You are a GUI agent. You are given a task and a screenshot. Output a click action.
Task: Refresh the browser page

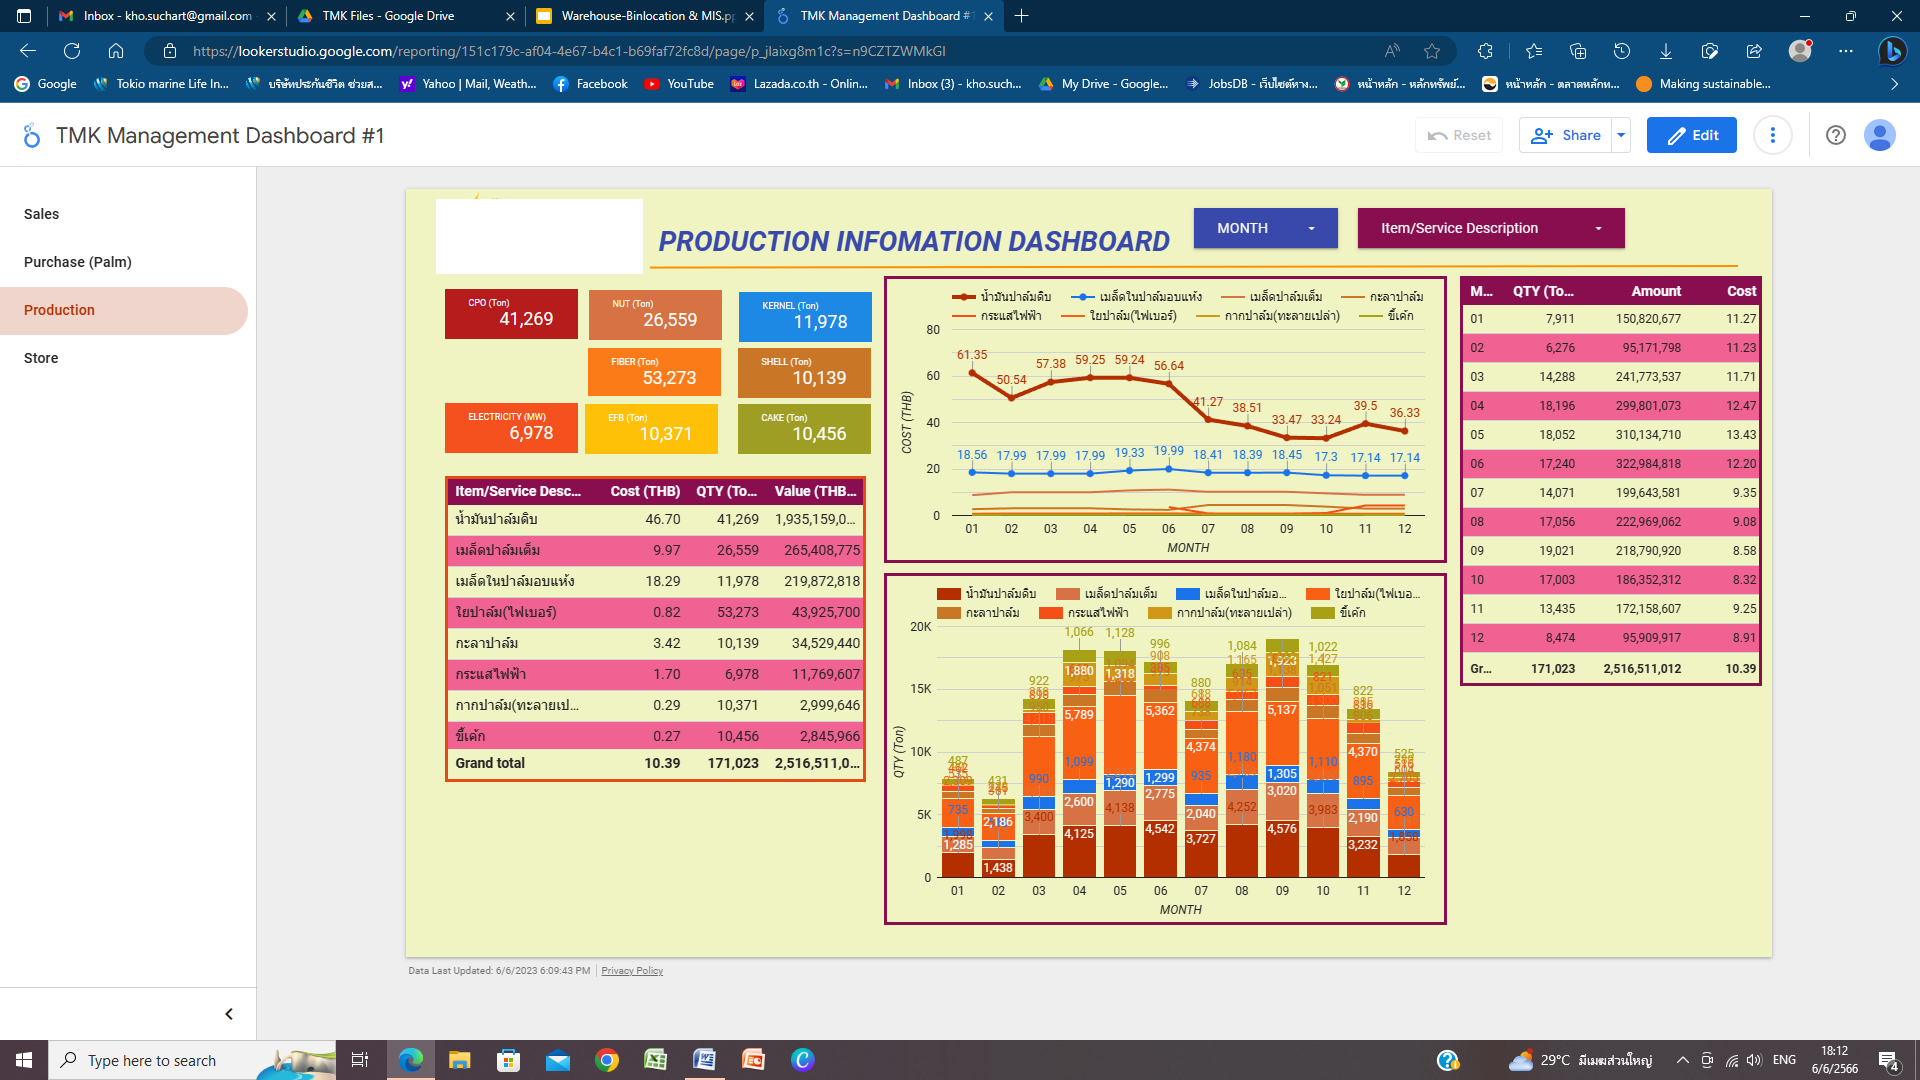click(x=72, y=51)
